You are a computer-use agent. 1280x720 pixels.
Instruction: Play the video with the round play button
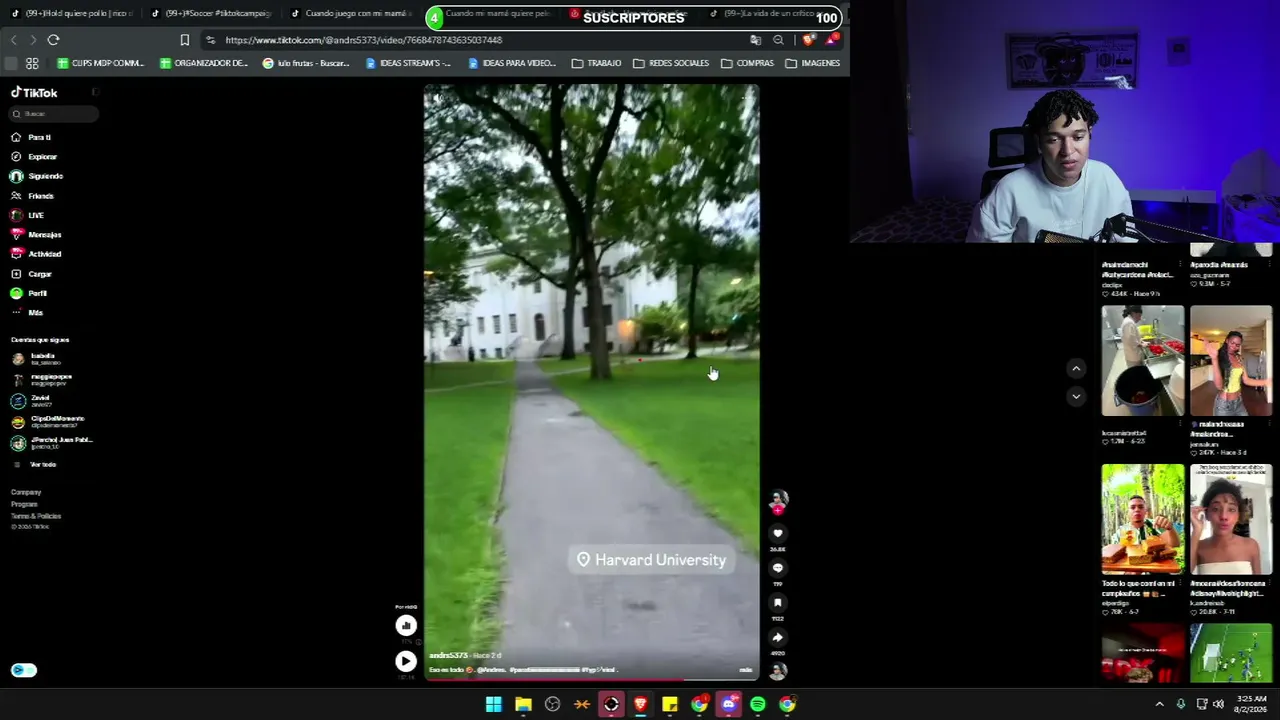[x=406, y=661]
